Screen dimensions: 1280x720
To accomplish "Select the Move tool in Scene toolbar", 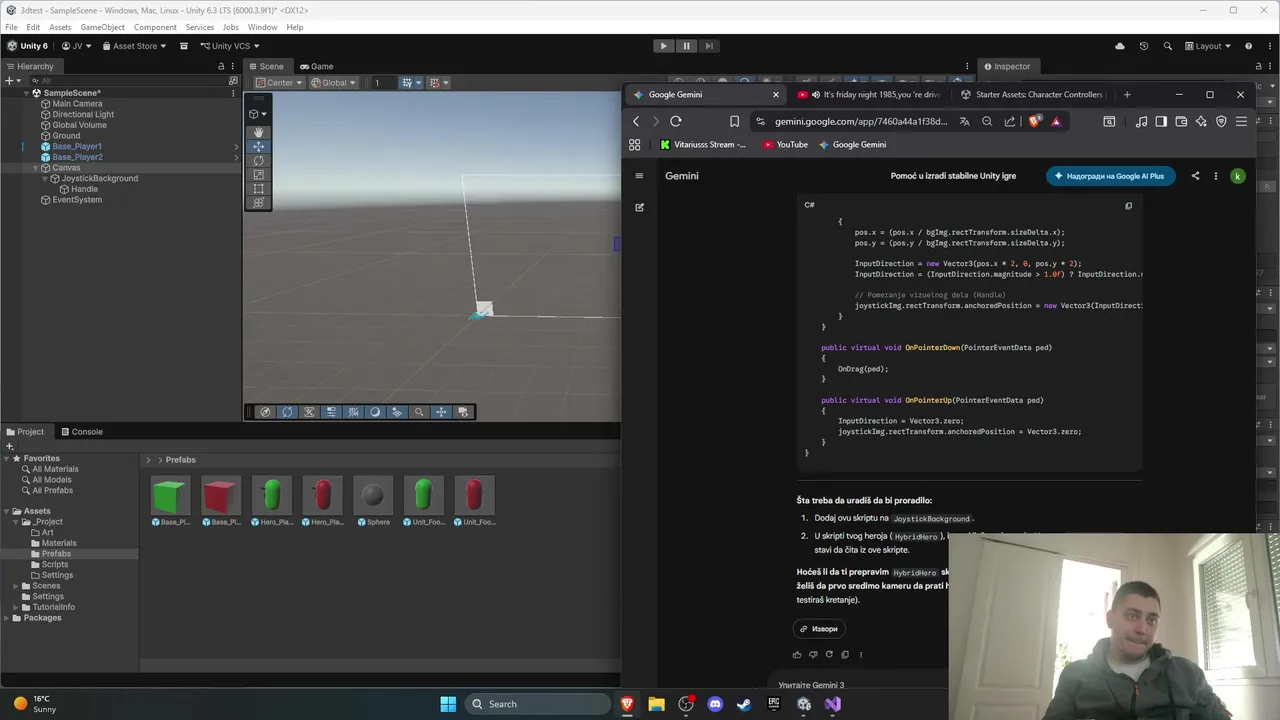I will (258, 146).
